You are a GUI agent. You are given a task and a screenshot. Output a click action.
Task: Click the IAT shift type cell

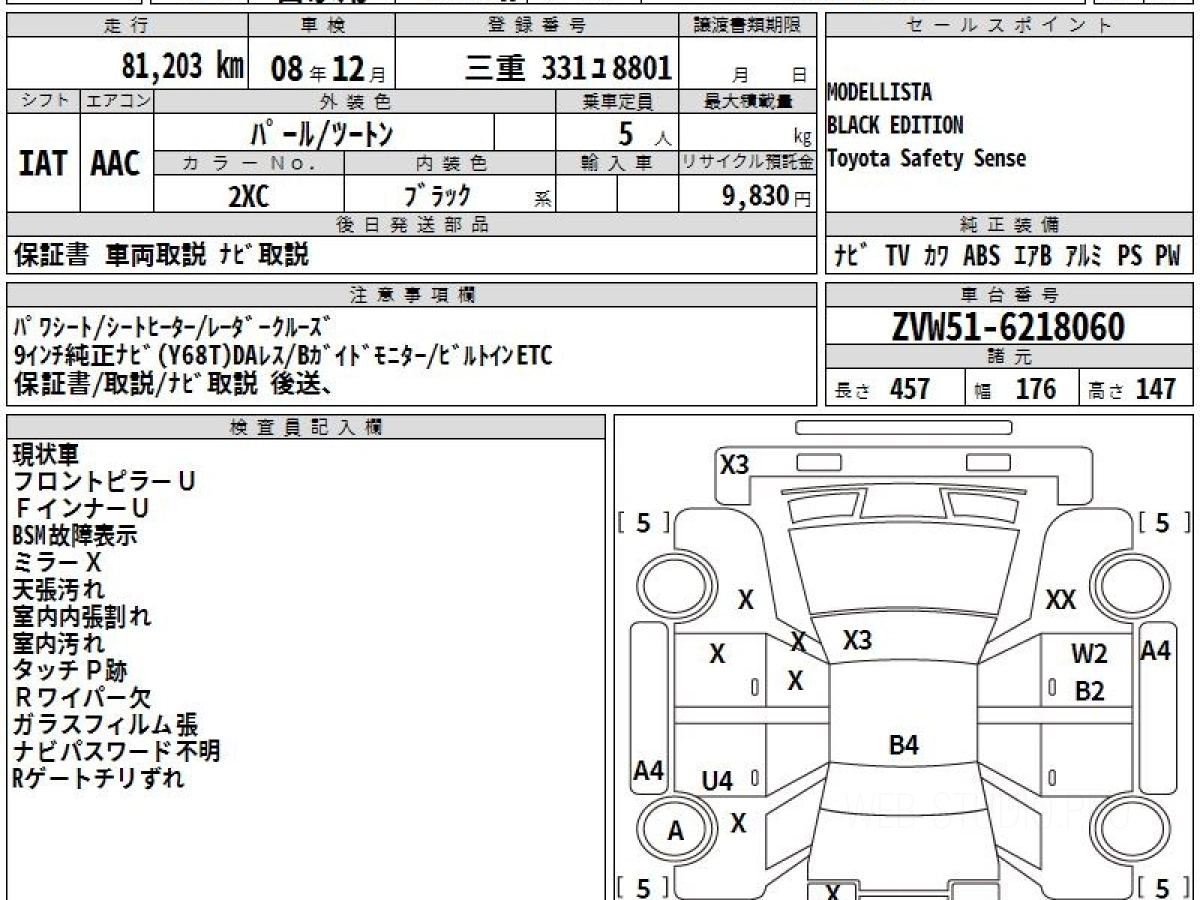43,163
